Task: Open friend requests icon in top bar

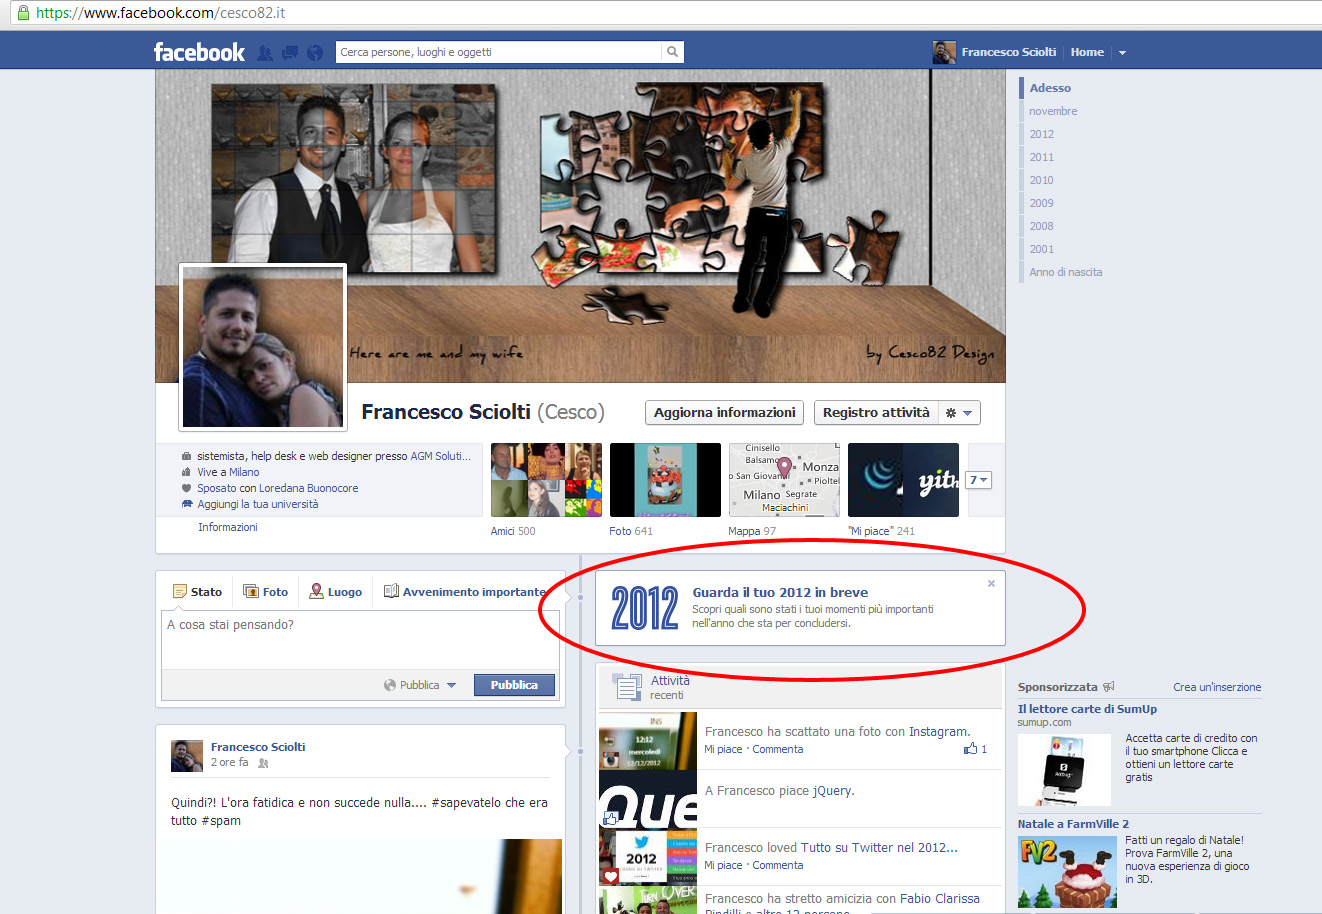Action: 265,53
